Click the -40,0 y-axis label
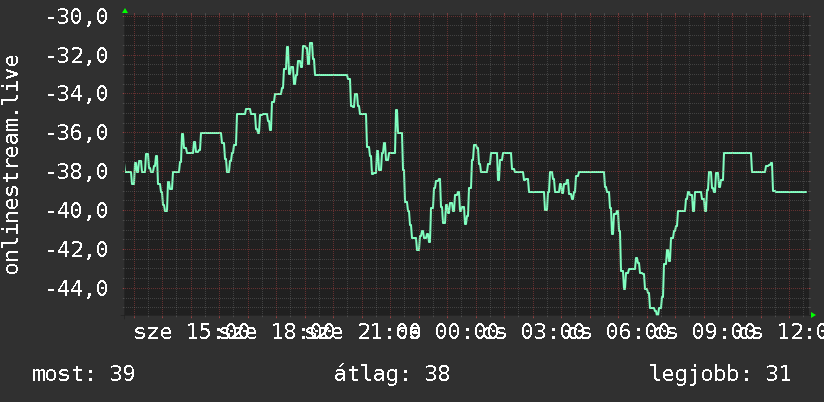The width and height of the screenshot is (824, 402). tap(77, 210)
